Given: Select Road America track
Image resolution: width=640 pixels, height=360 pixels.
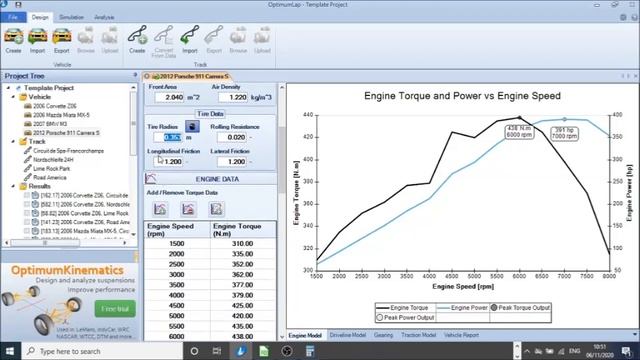Looking at the screenshot, I should pyautogui.click(x=50, y=178).
